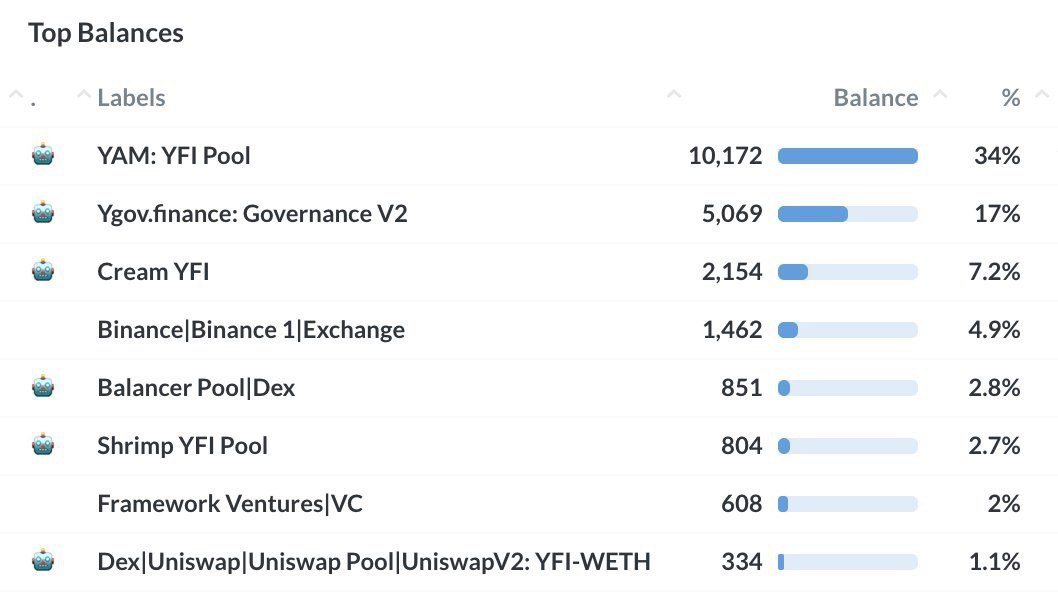Viewport: 1058px width, 592px height.
Task: Click the 4.9% Binance percentage value
Action: pos(993,330)
